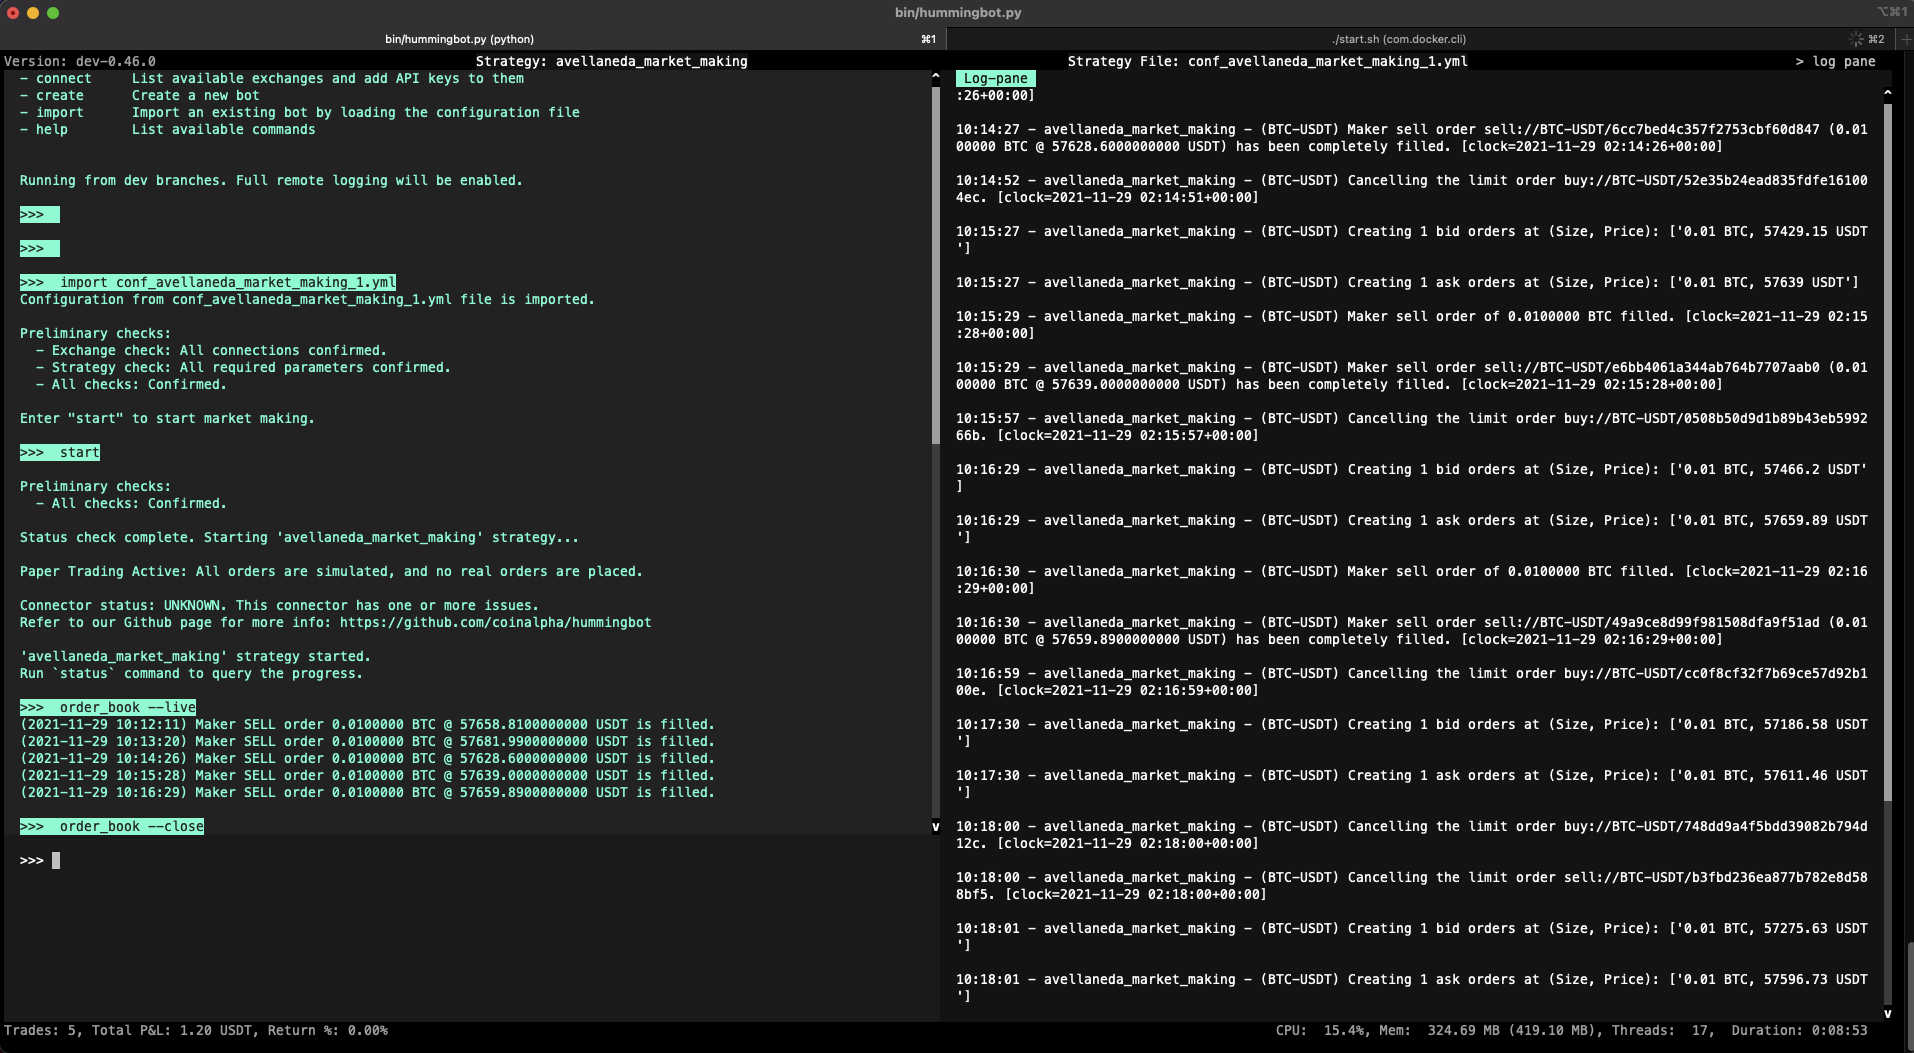Click the red close window button
This screenshot has width=1914, height=1053.
[13, 13]
